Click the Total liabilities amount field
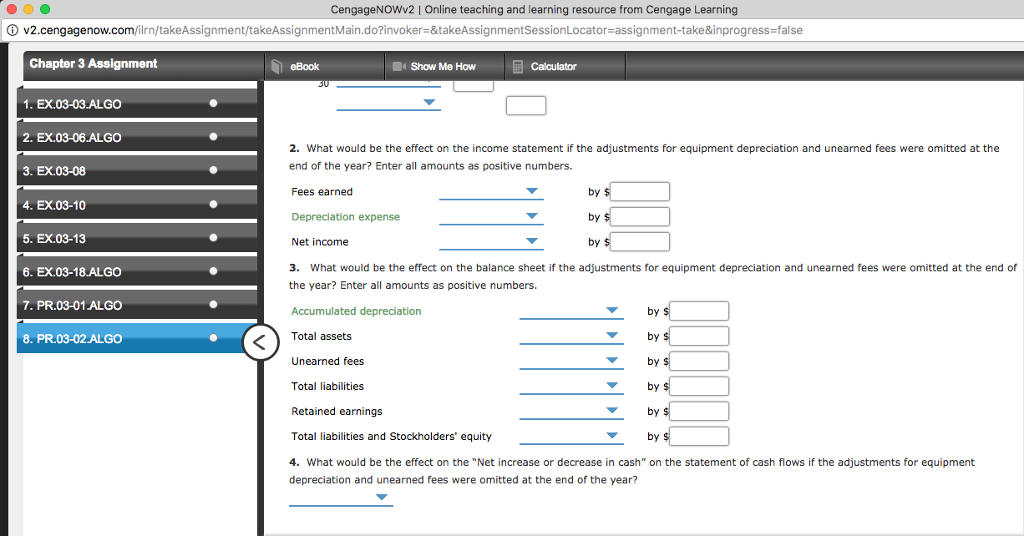The height and width of the screenshot is (536, 1024). coord(699,386)
